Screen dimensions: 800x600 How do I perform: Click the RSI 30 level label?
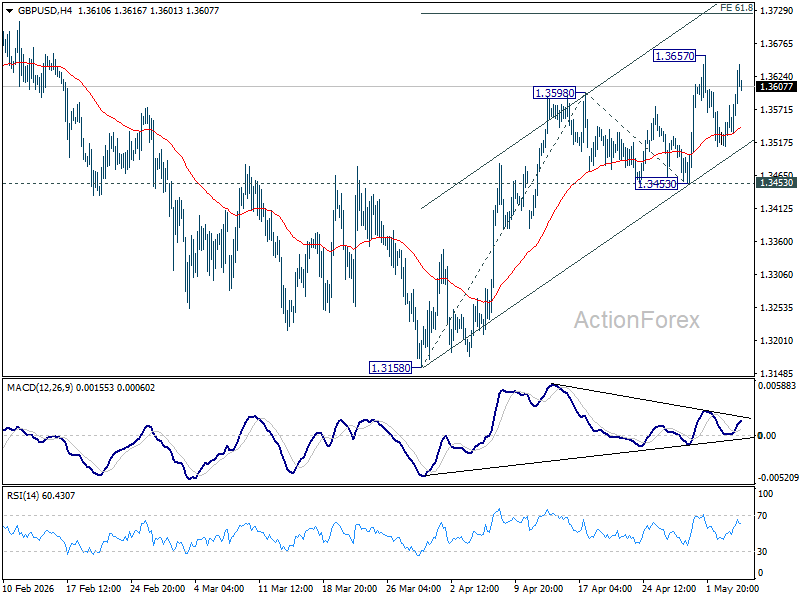[x=762, y=552]
